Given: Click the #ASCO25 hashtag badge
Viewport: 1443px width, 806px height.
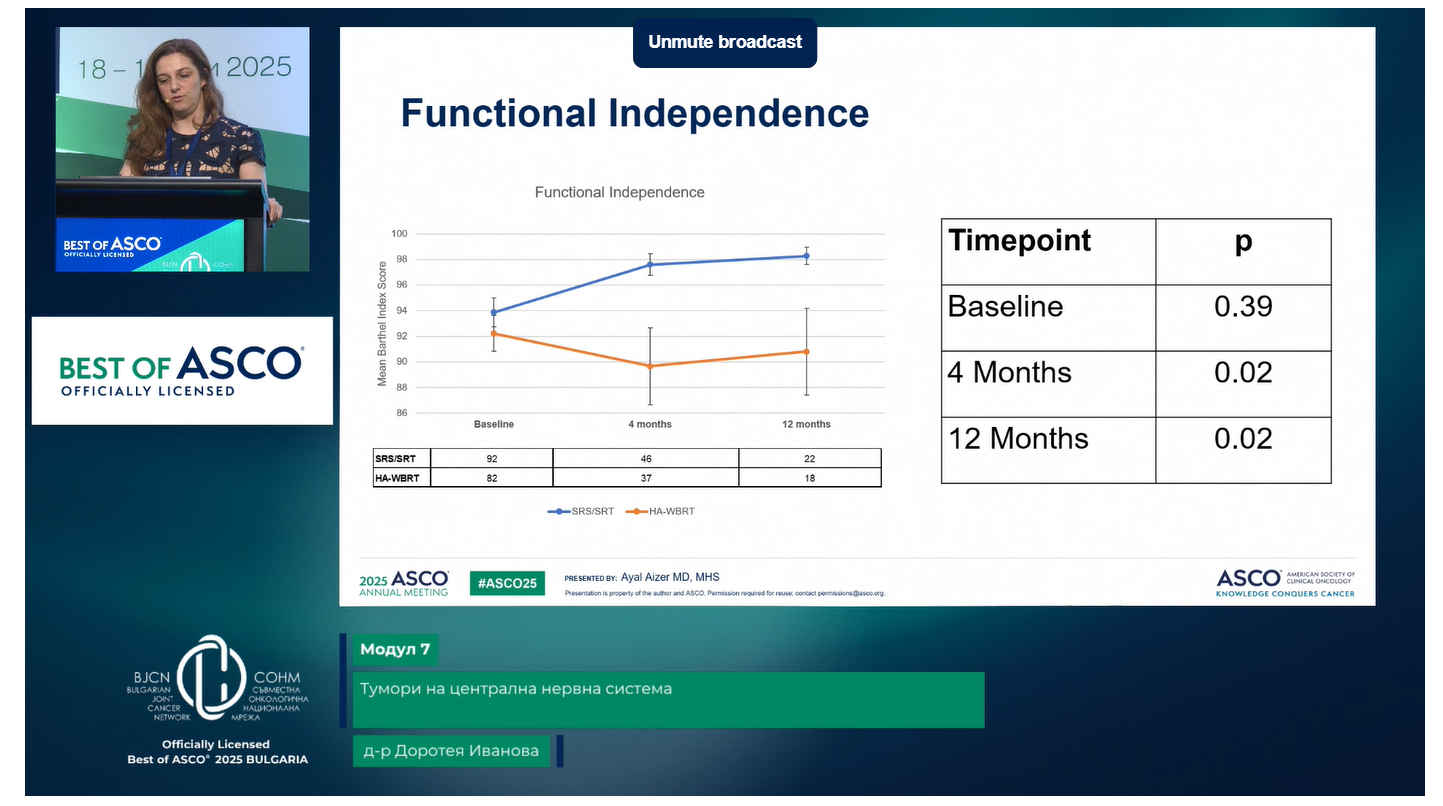Looking at the screenshot, I should point(507,583).
